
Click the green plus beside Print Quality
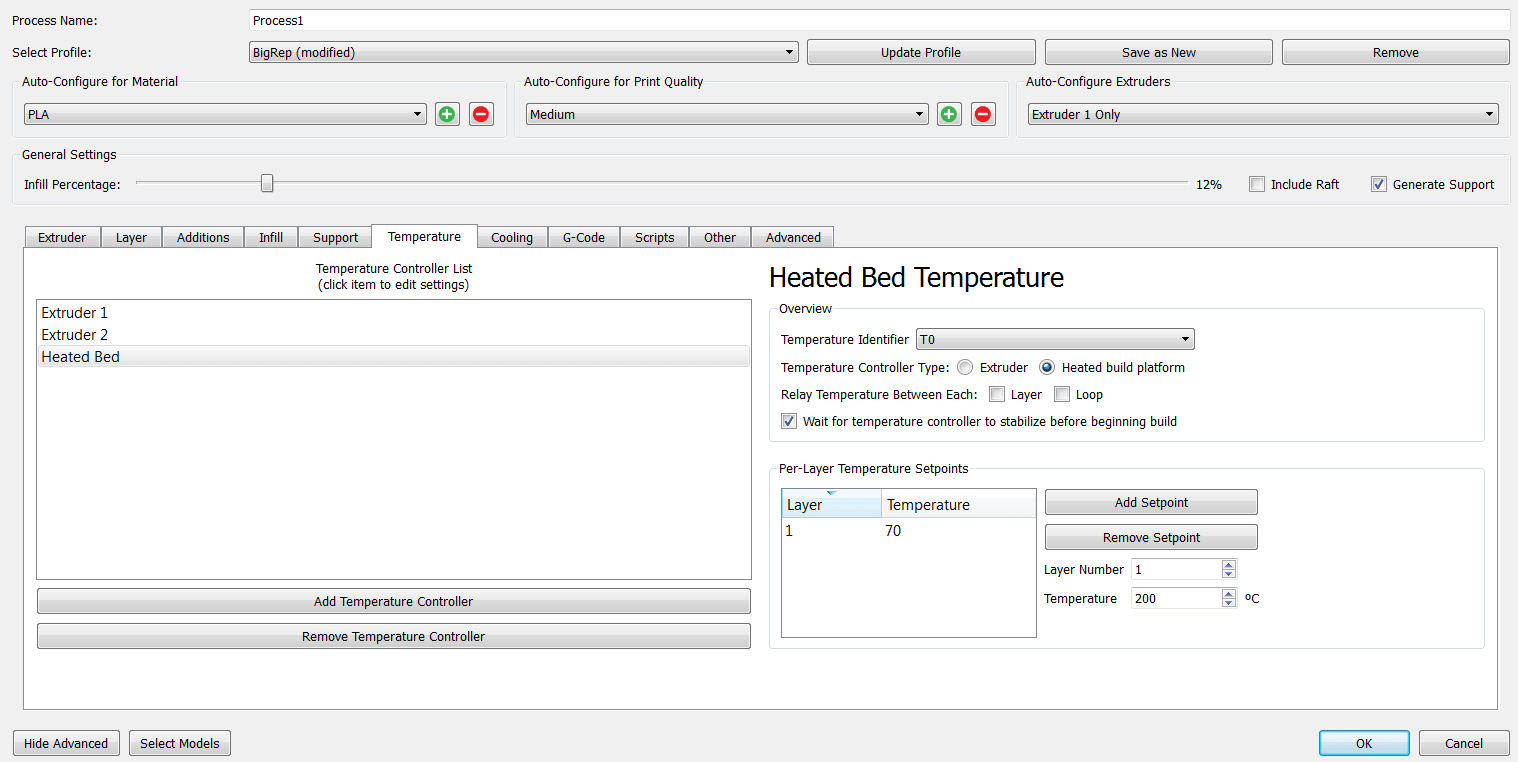click(949, 114)
